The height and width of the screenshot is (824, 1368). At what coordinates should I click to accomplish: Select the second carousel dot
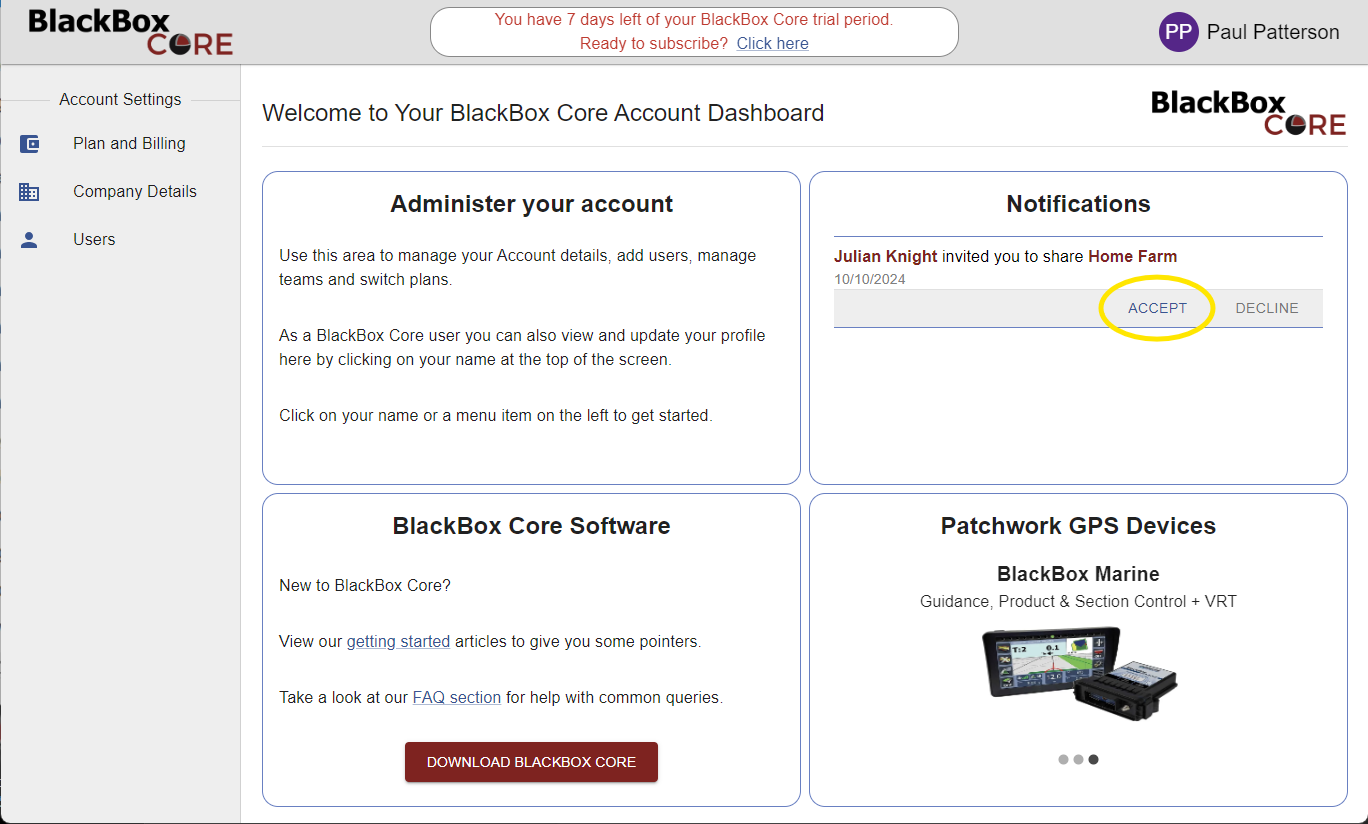[x=1078, y=760]
